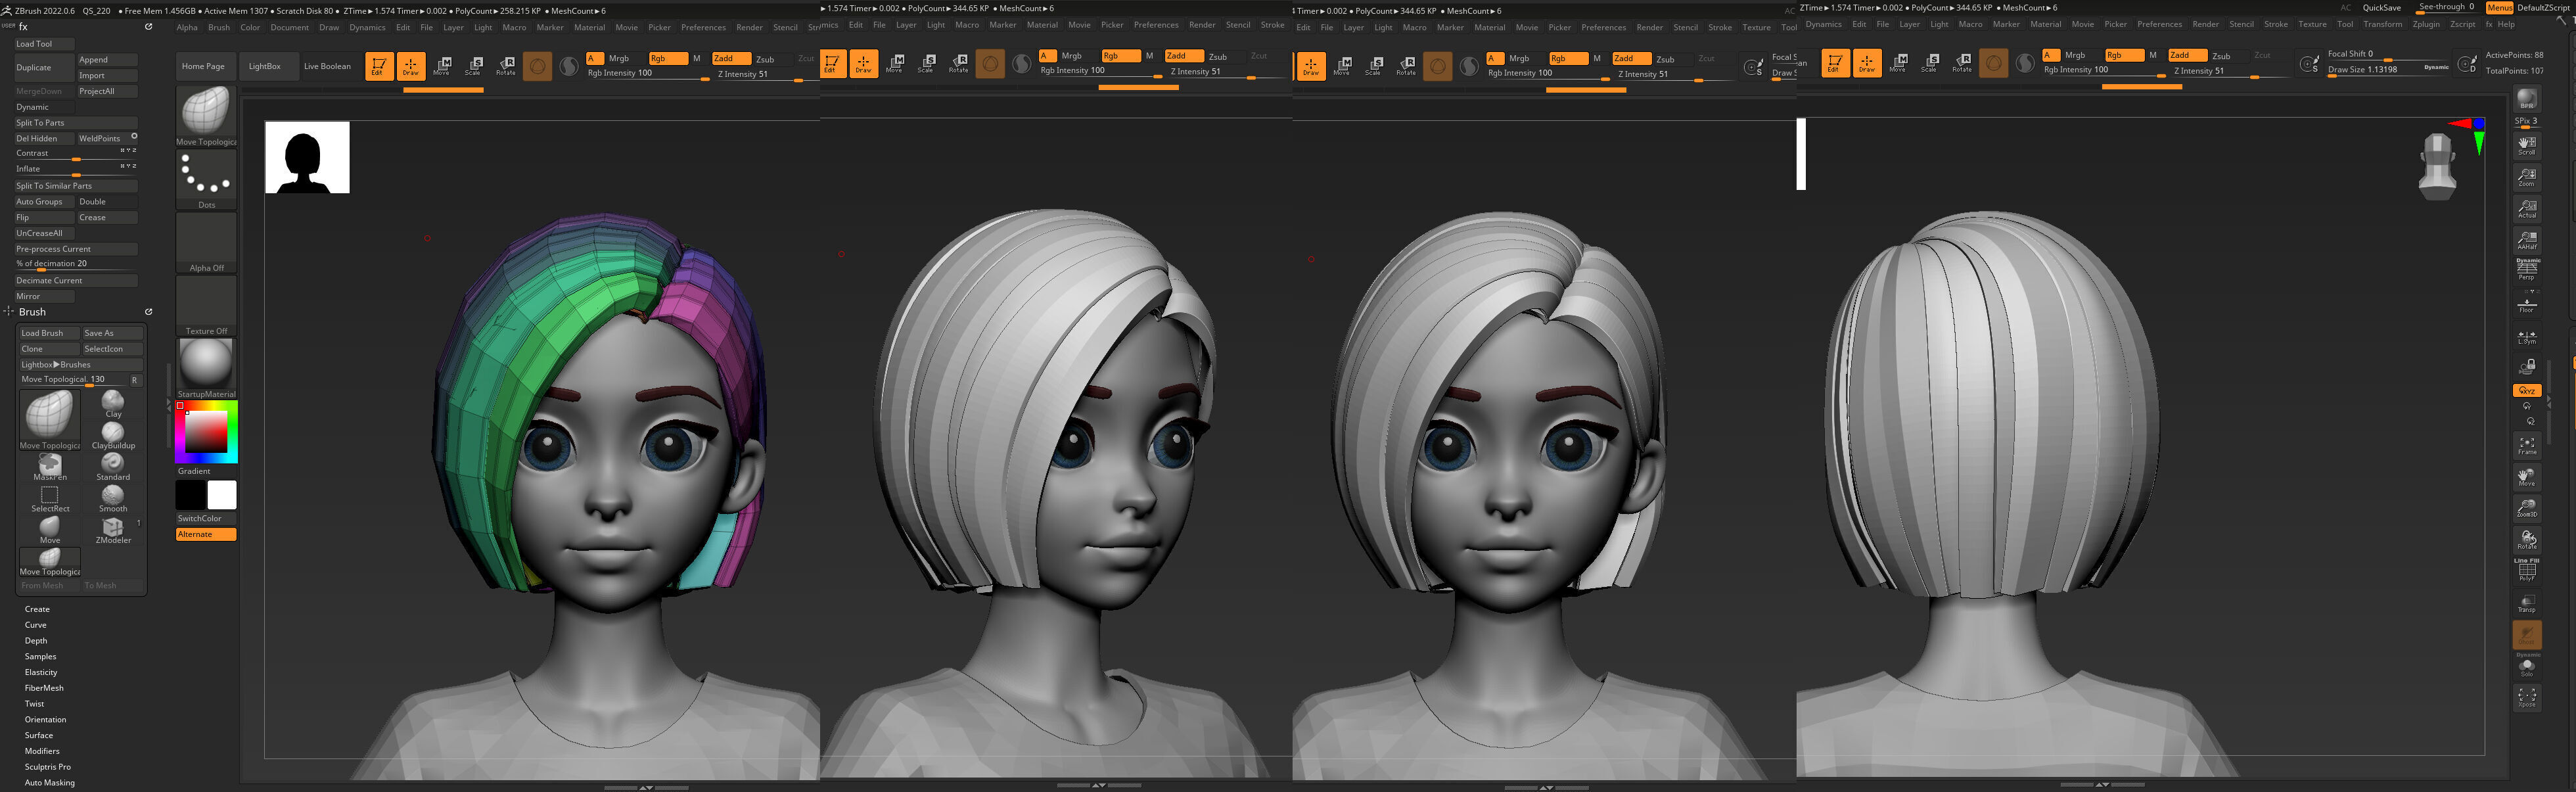Open the Alpha Off selector
The image size is (2576, 792).
pyautogui.click(x=206, y=243)
